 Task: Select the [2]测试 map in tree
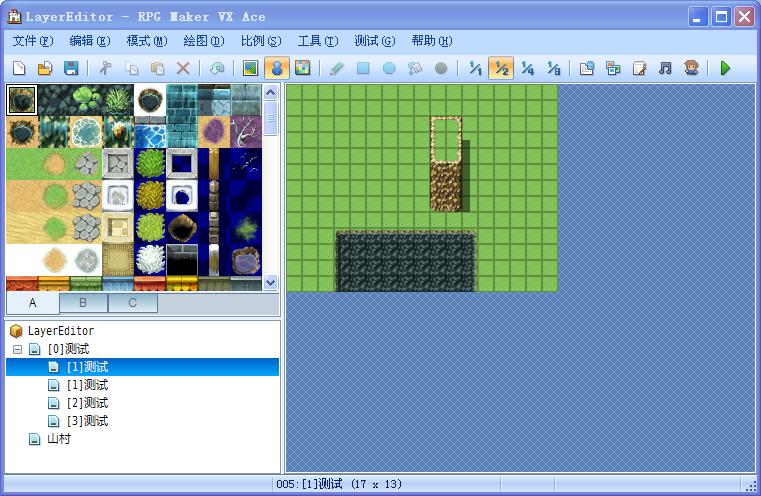coord(87,403)
